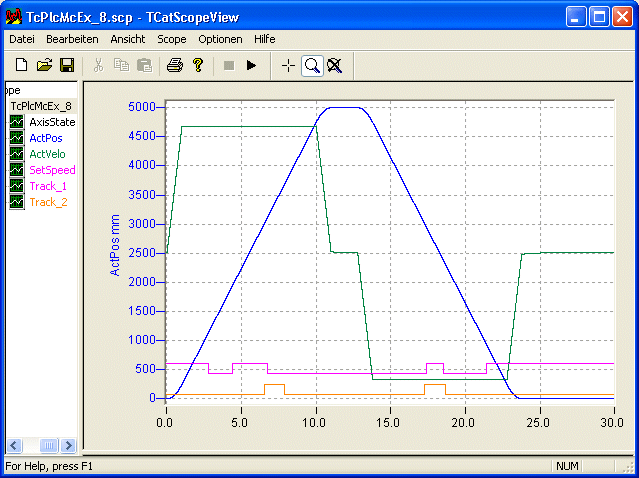Click the tree panel scrollbar thumb

(x=49, y=445)
